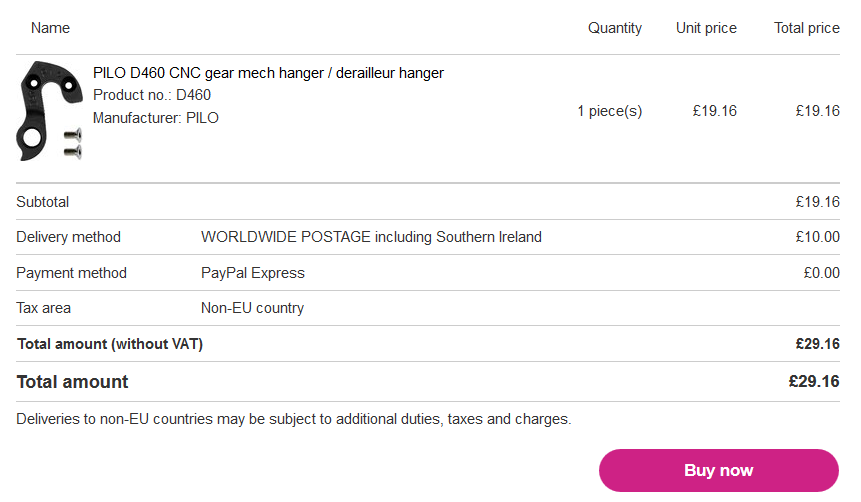Click the 1 piece(s) quantity value
This screenshot has height=502, width=861.
pyautogui.click(x=609, y=111)
